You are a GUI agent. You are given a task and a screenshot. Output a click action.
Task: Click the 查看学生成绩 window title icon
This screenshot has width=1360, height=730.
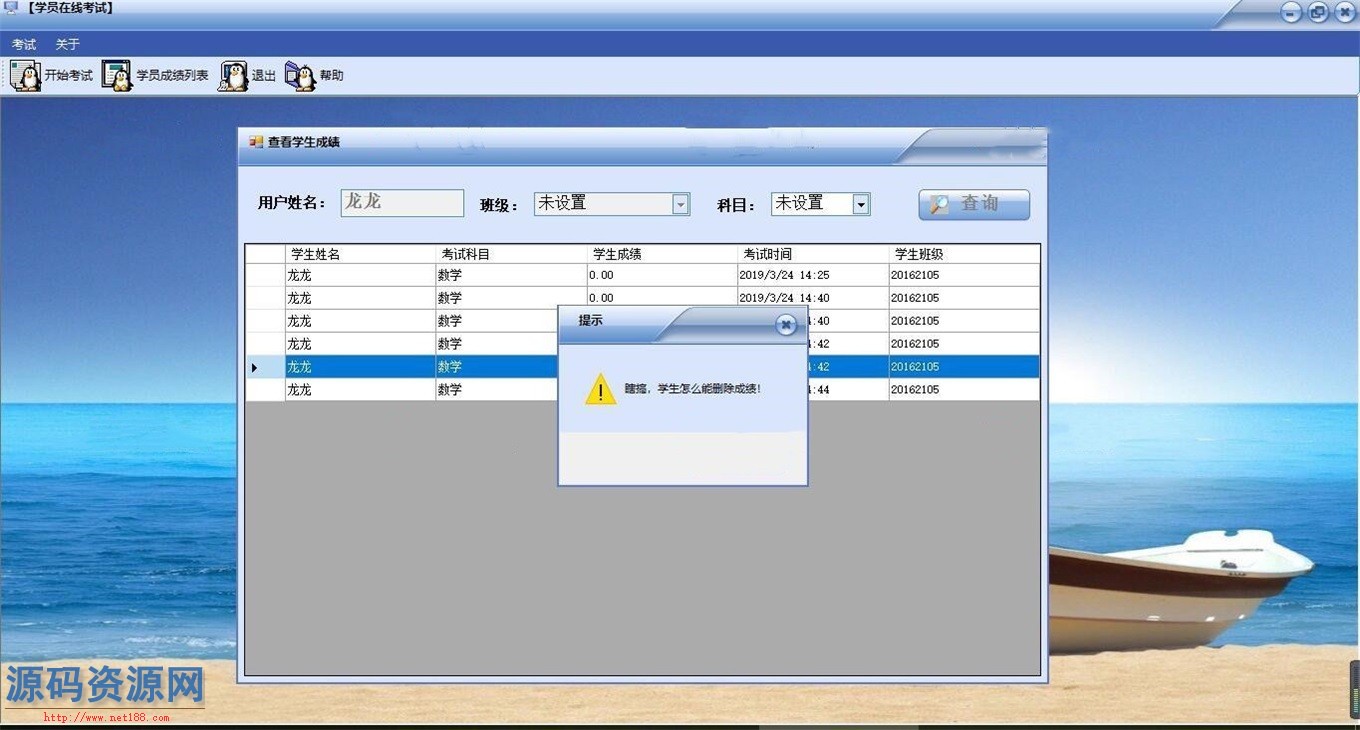(256, 142)
